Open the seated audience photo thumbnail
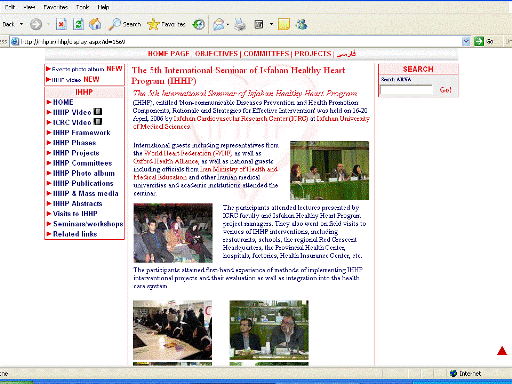Viewport: 512px width, 384px height. (173, 233)
